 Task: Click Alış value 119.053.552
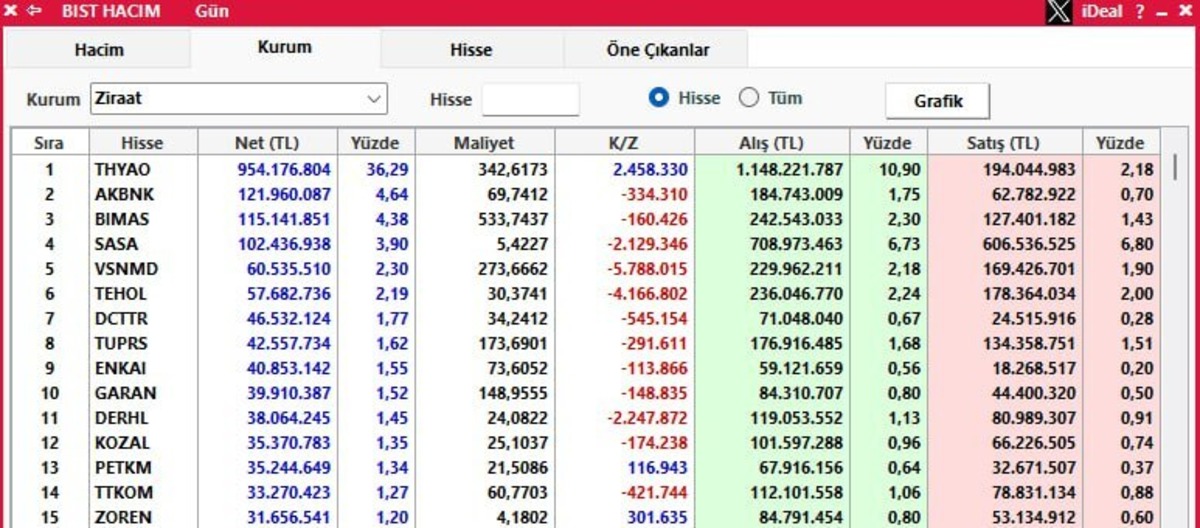797,418
